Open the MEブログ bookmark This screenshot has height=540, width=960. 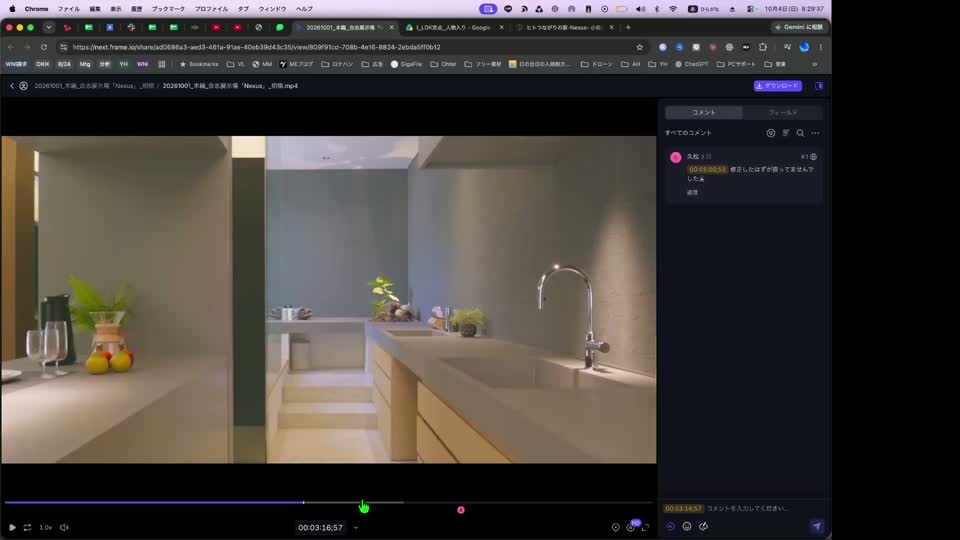[296, 64]
